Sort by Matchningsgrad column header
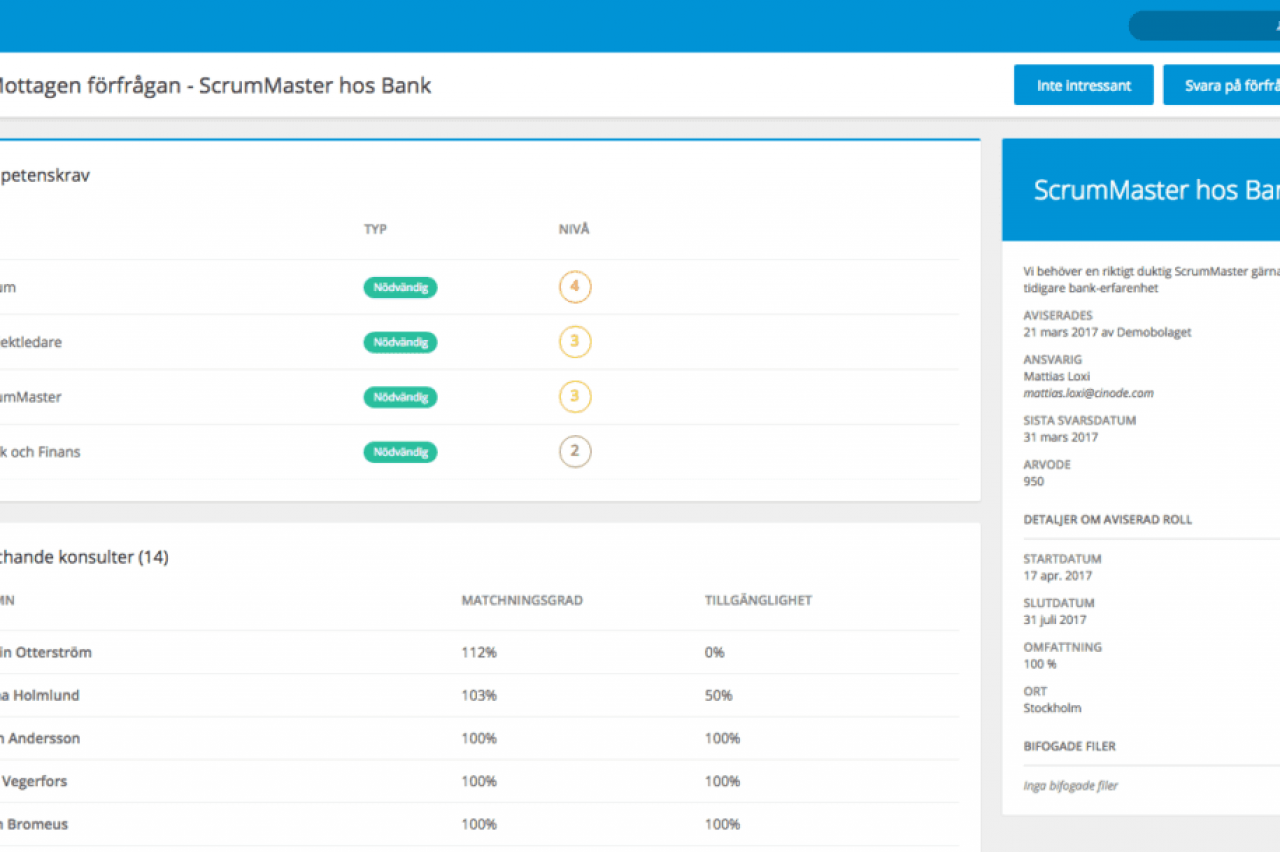The width and height of the screenshot is (1280, 852). point(522,601)
